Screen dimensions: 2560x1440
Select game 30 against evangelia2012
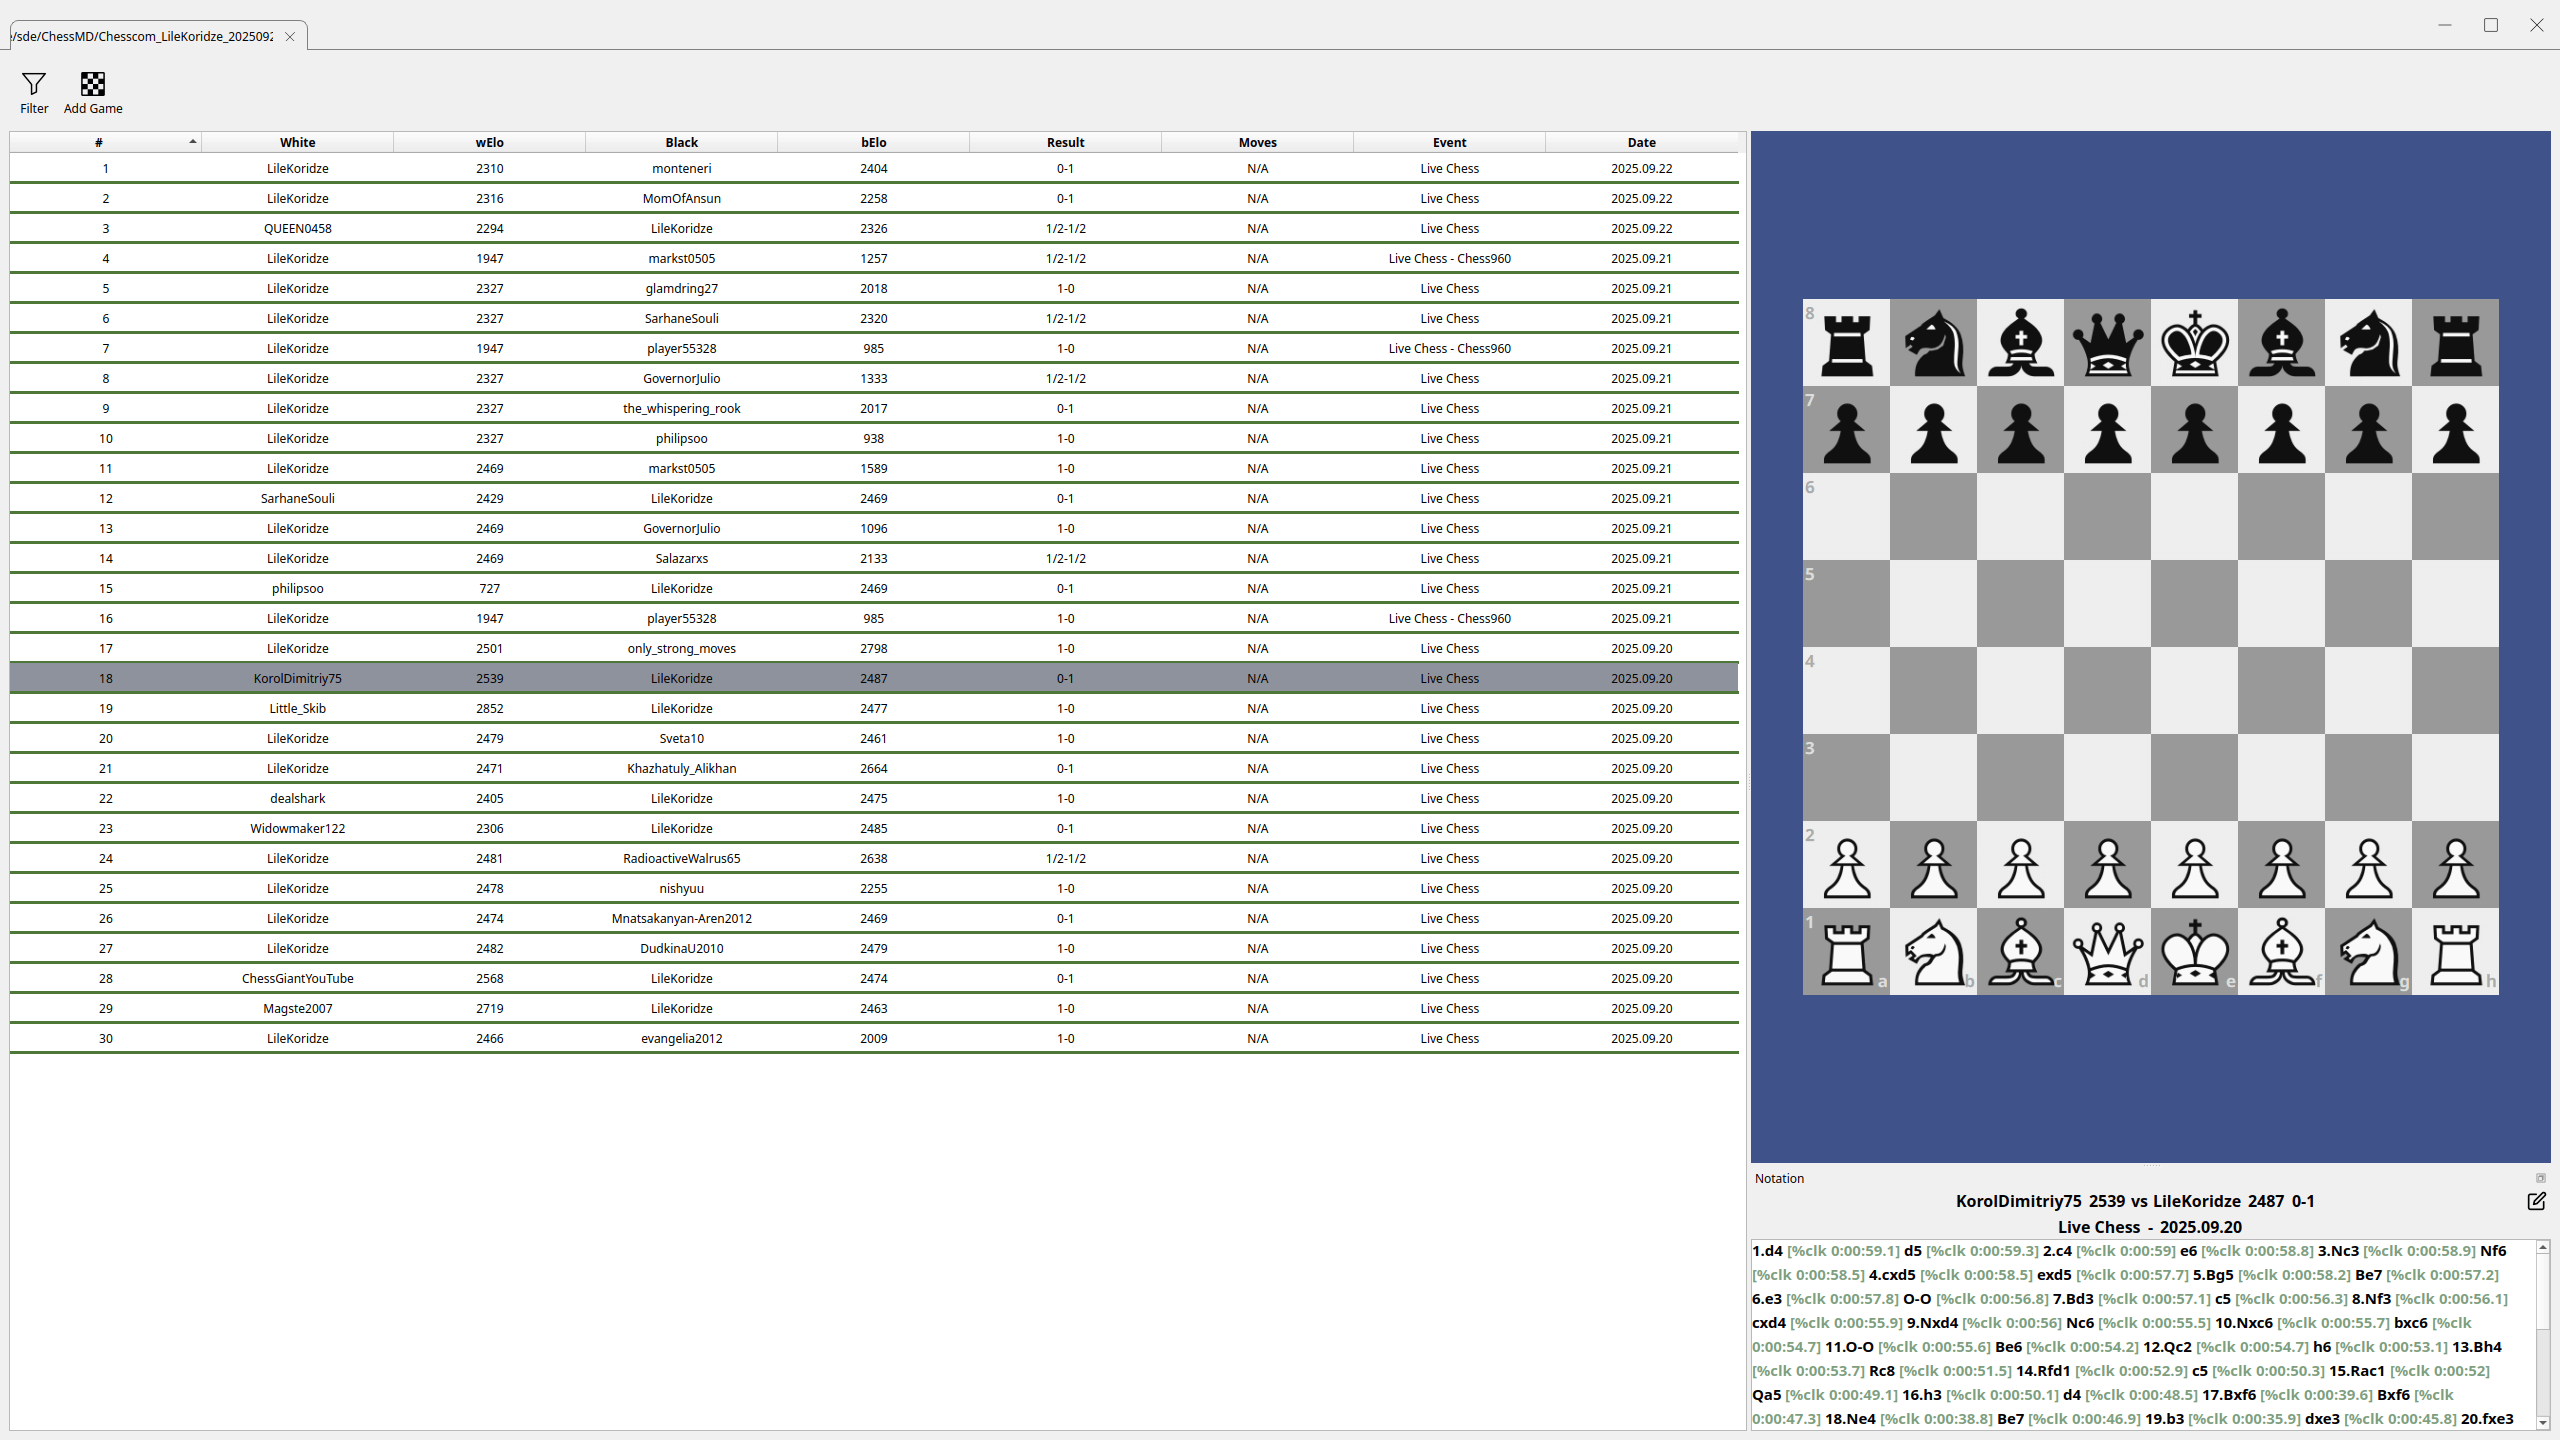coord(874,1038)
